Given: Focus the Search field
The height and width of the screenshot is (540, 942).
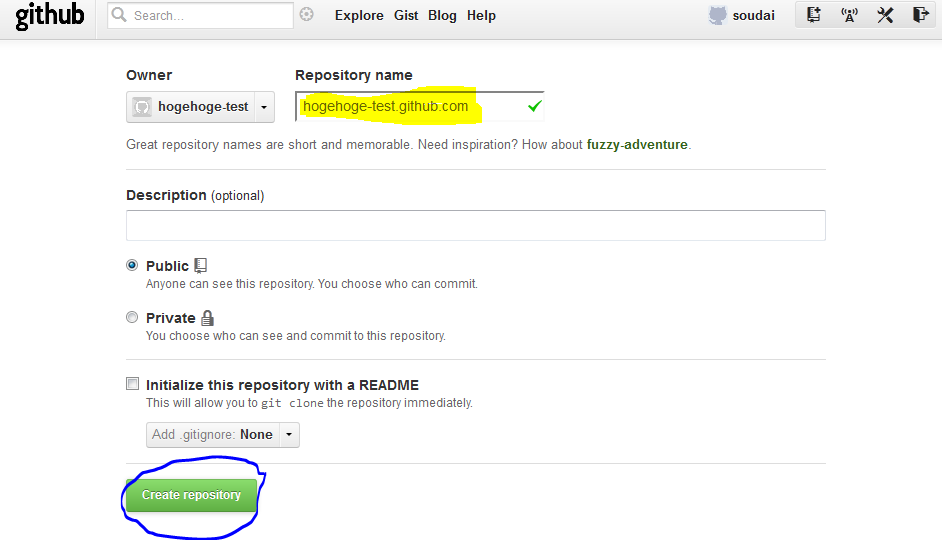Looking at the screenshot, I should (x=201, y=15).
